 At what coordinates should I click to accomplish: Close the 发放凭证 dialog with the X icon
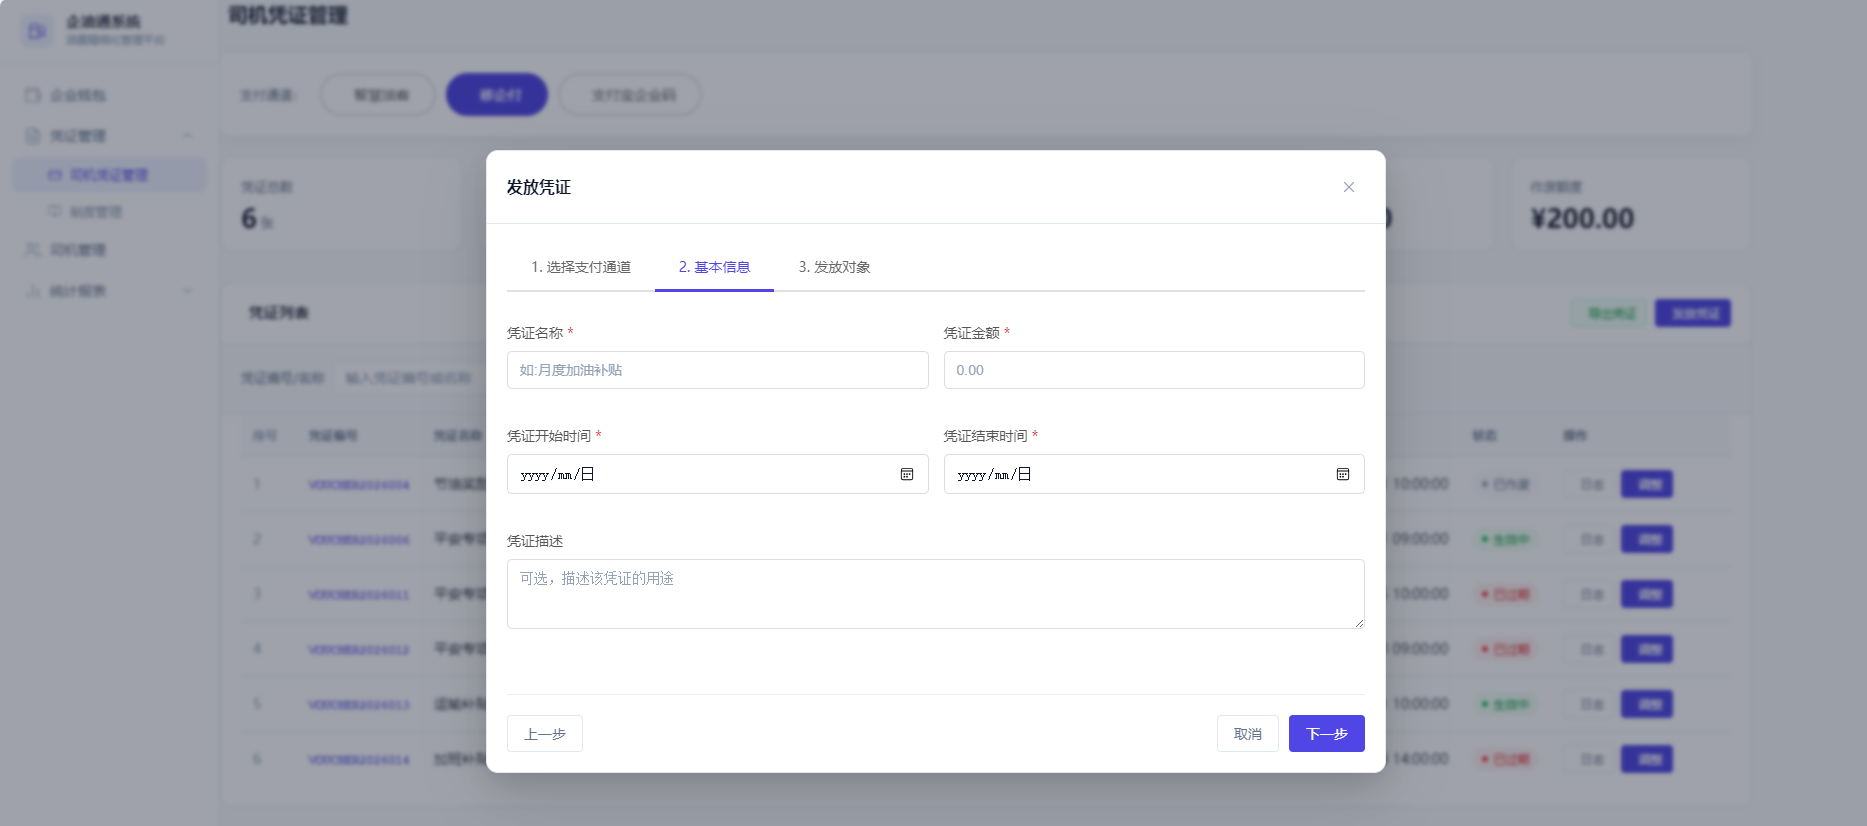[x=1348, y=187]
